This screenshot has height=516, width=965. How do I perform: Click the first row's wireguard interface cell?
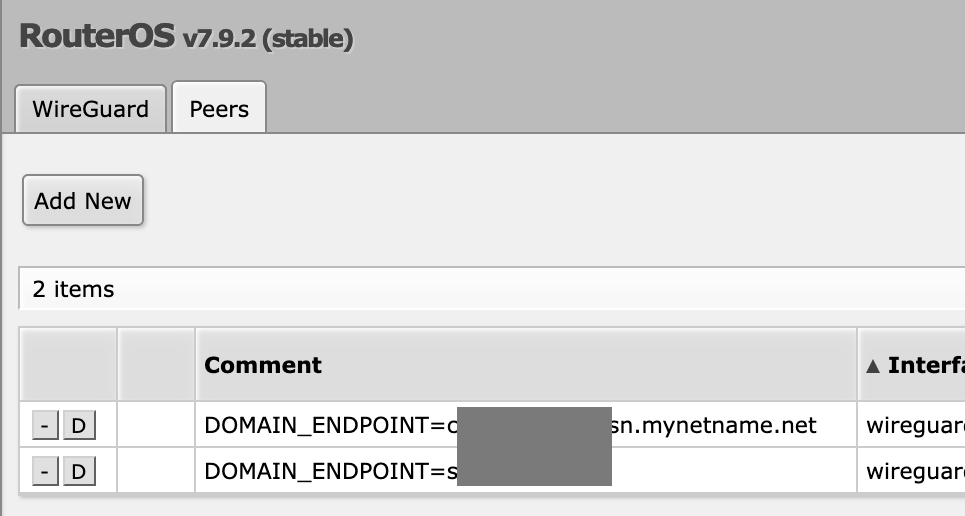tap(914, 426)
